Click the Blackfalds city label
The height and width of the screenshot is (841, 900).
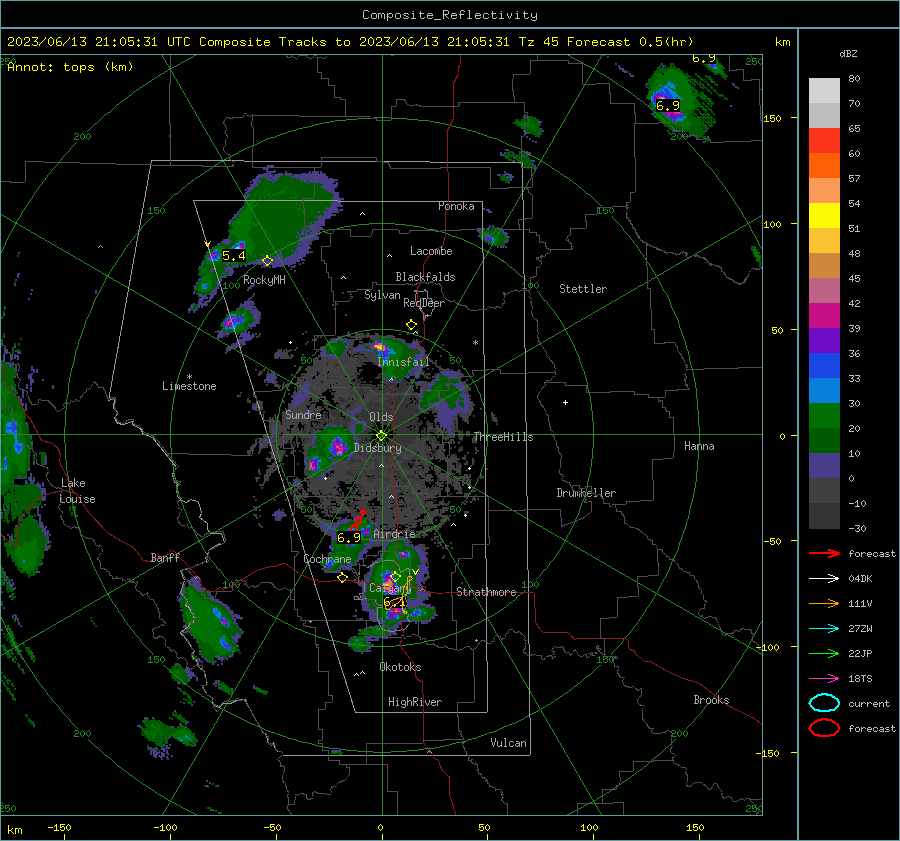[x=425, y=277]
